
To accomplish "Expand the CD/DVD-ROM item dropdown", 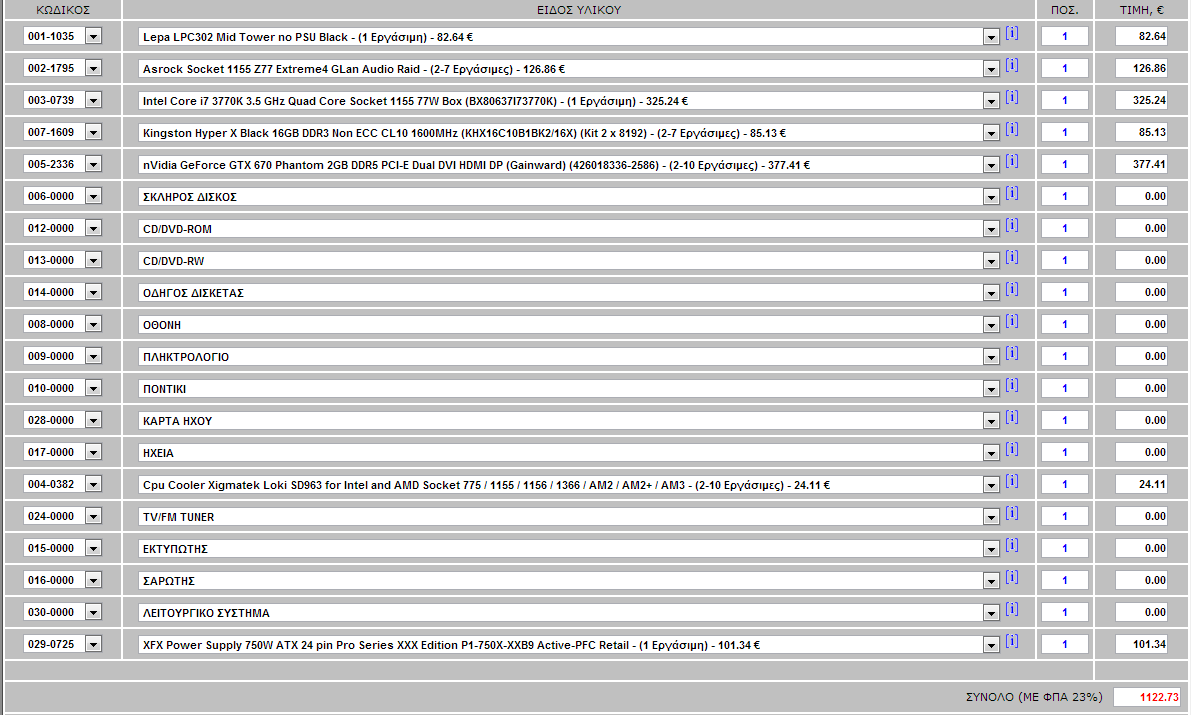I will coord(990,229).
